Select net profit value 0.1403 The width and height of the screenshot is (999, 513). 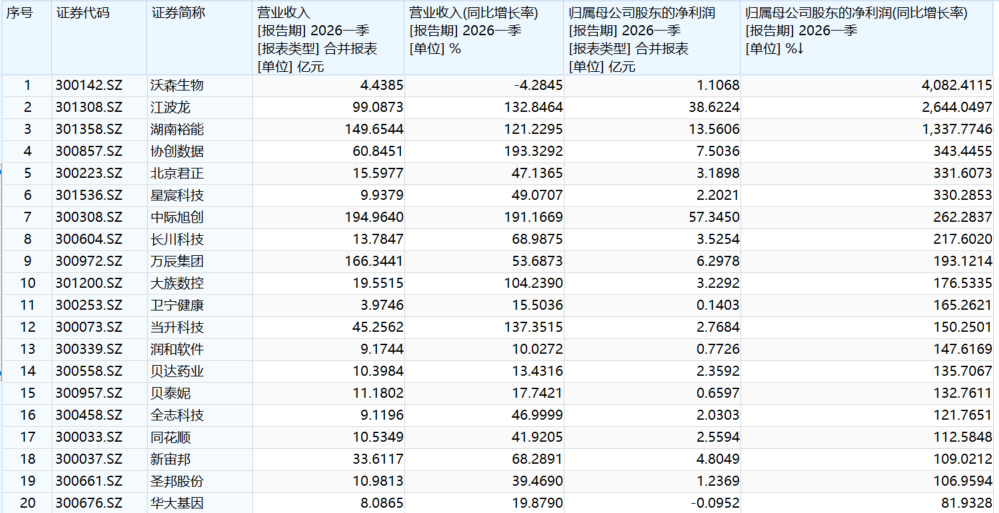pyautogui.click(x=719, y=306)
